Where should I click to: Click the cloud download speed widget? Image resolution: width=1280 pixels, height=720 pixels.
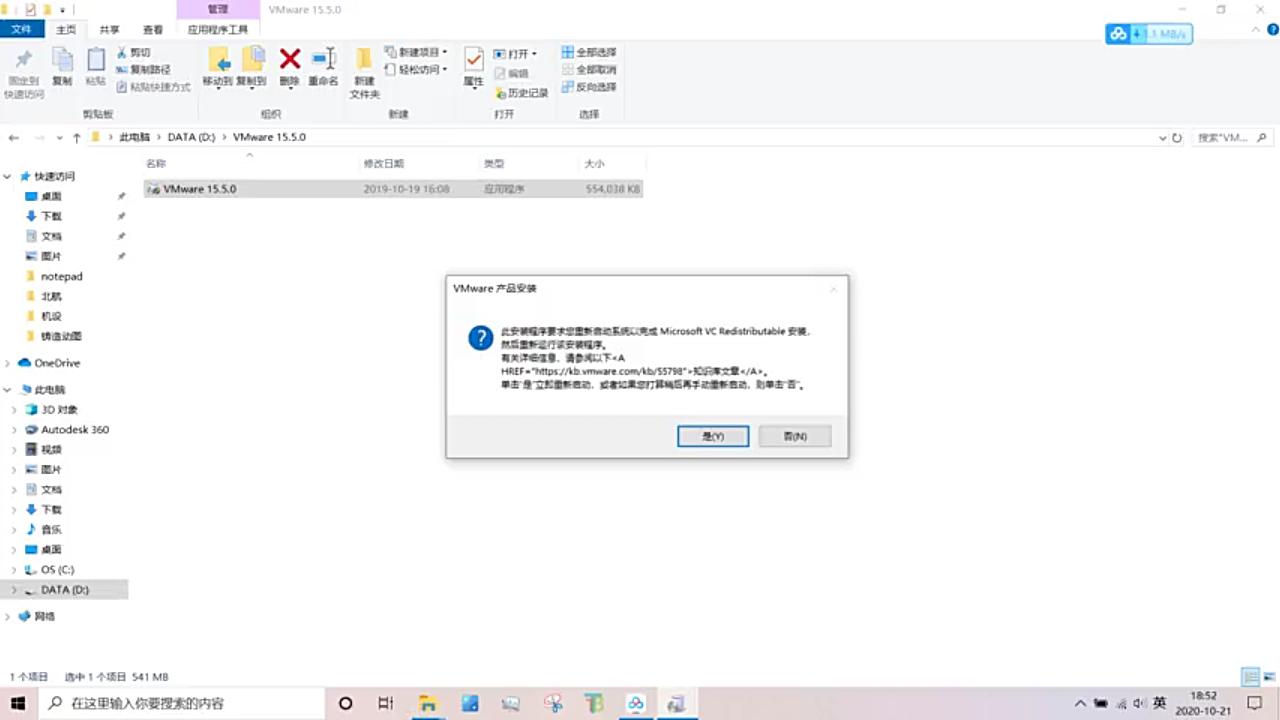coord(1149,34)
